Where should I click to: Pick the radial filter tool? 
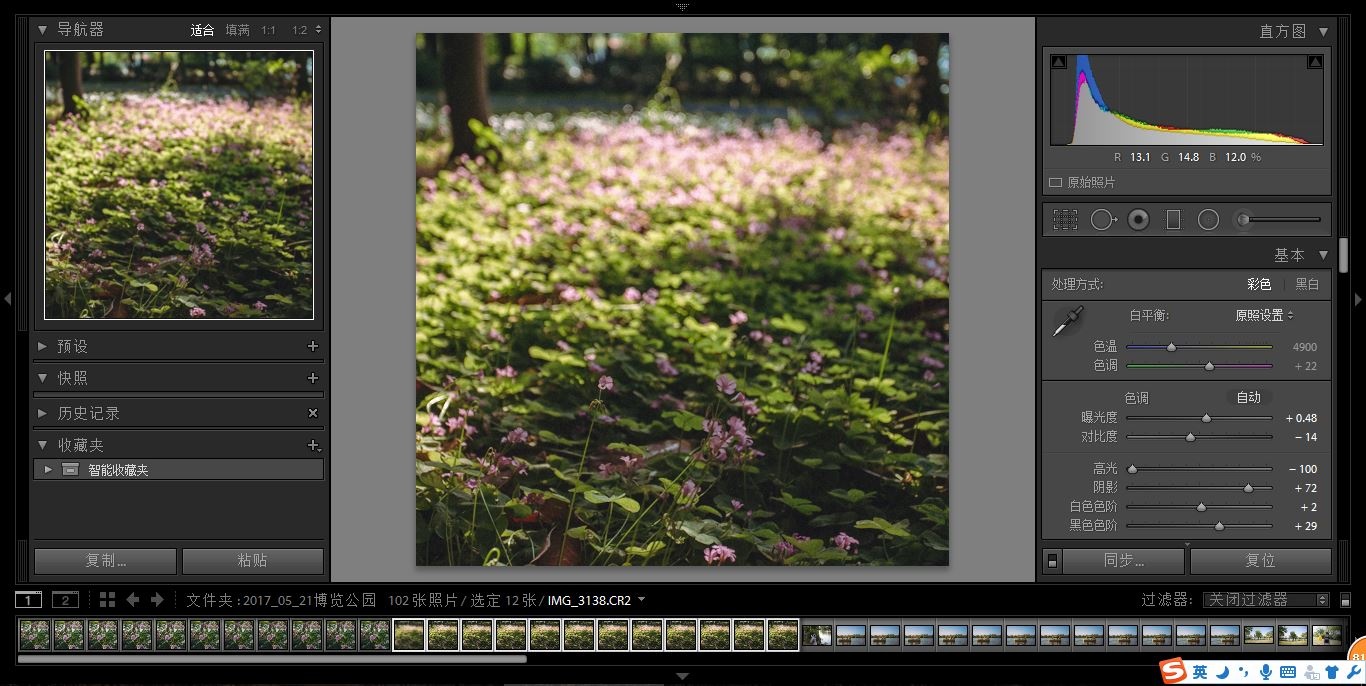coord(1208,220)
